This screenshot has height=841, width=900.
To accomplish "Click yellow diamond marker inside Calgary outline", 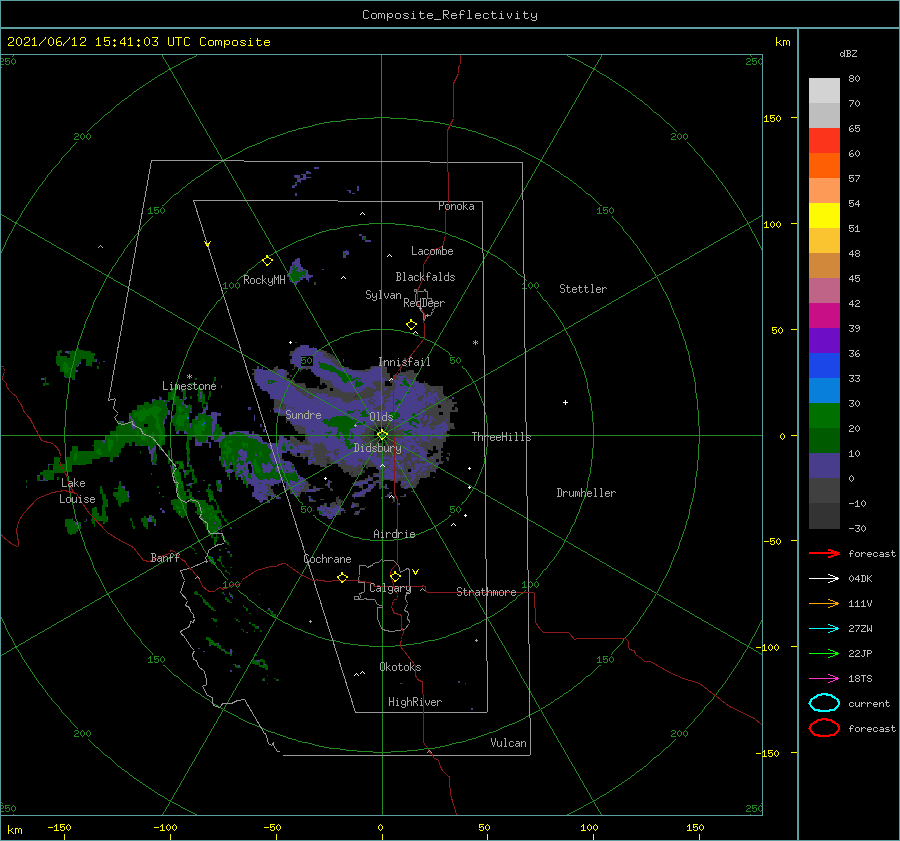I will (395, 576).
